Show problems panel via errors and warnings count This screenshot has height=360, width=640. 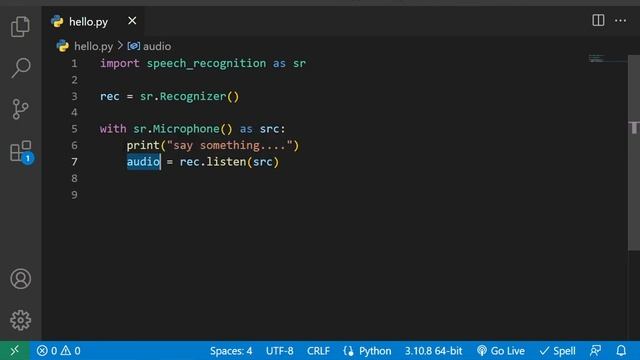tap(59, 351)
